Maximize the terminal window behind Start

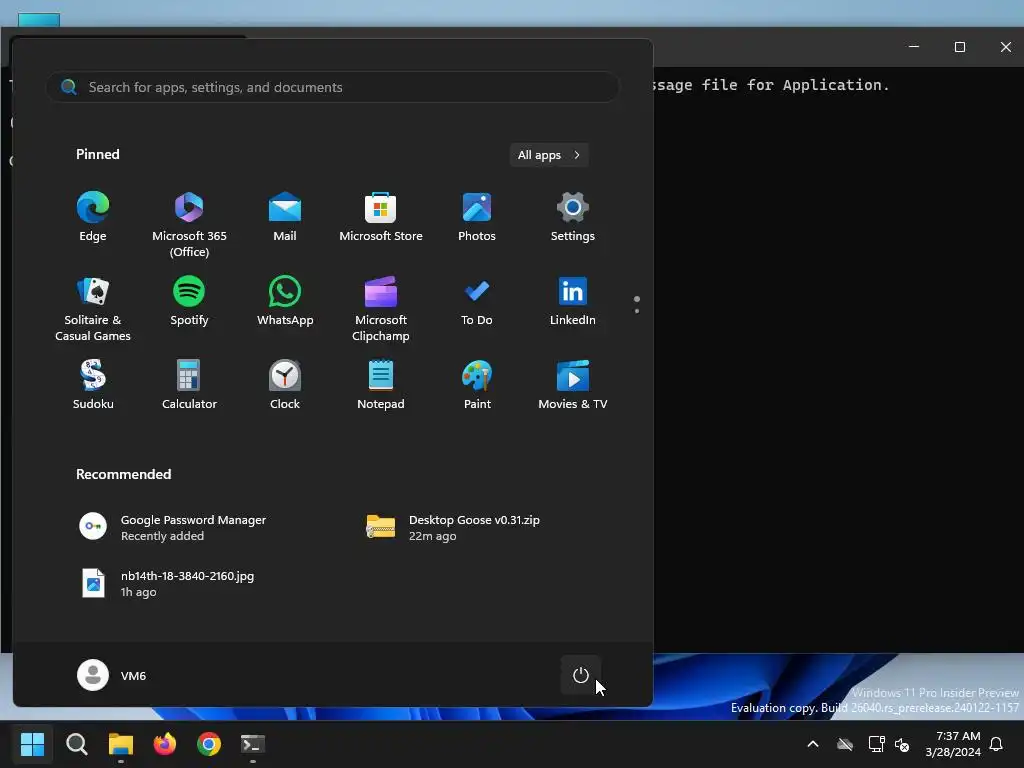coord(959,47)
